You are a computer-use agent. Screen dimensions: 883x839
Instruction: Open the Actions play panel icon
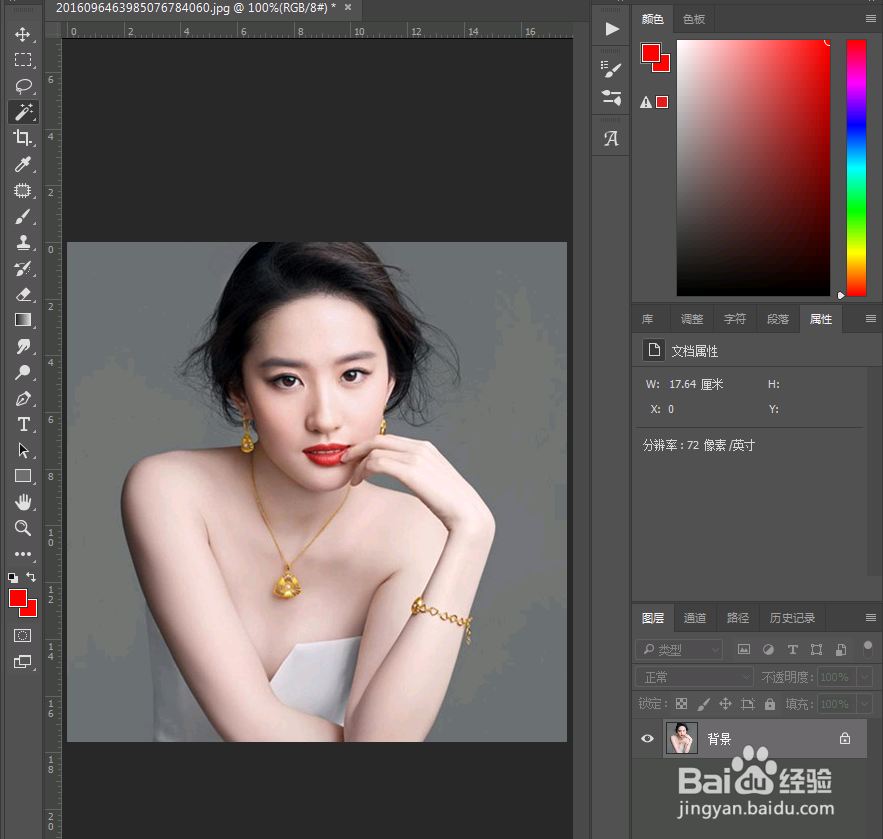tap(611, 29)
